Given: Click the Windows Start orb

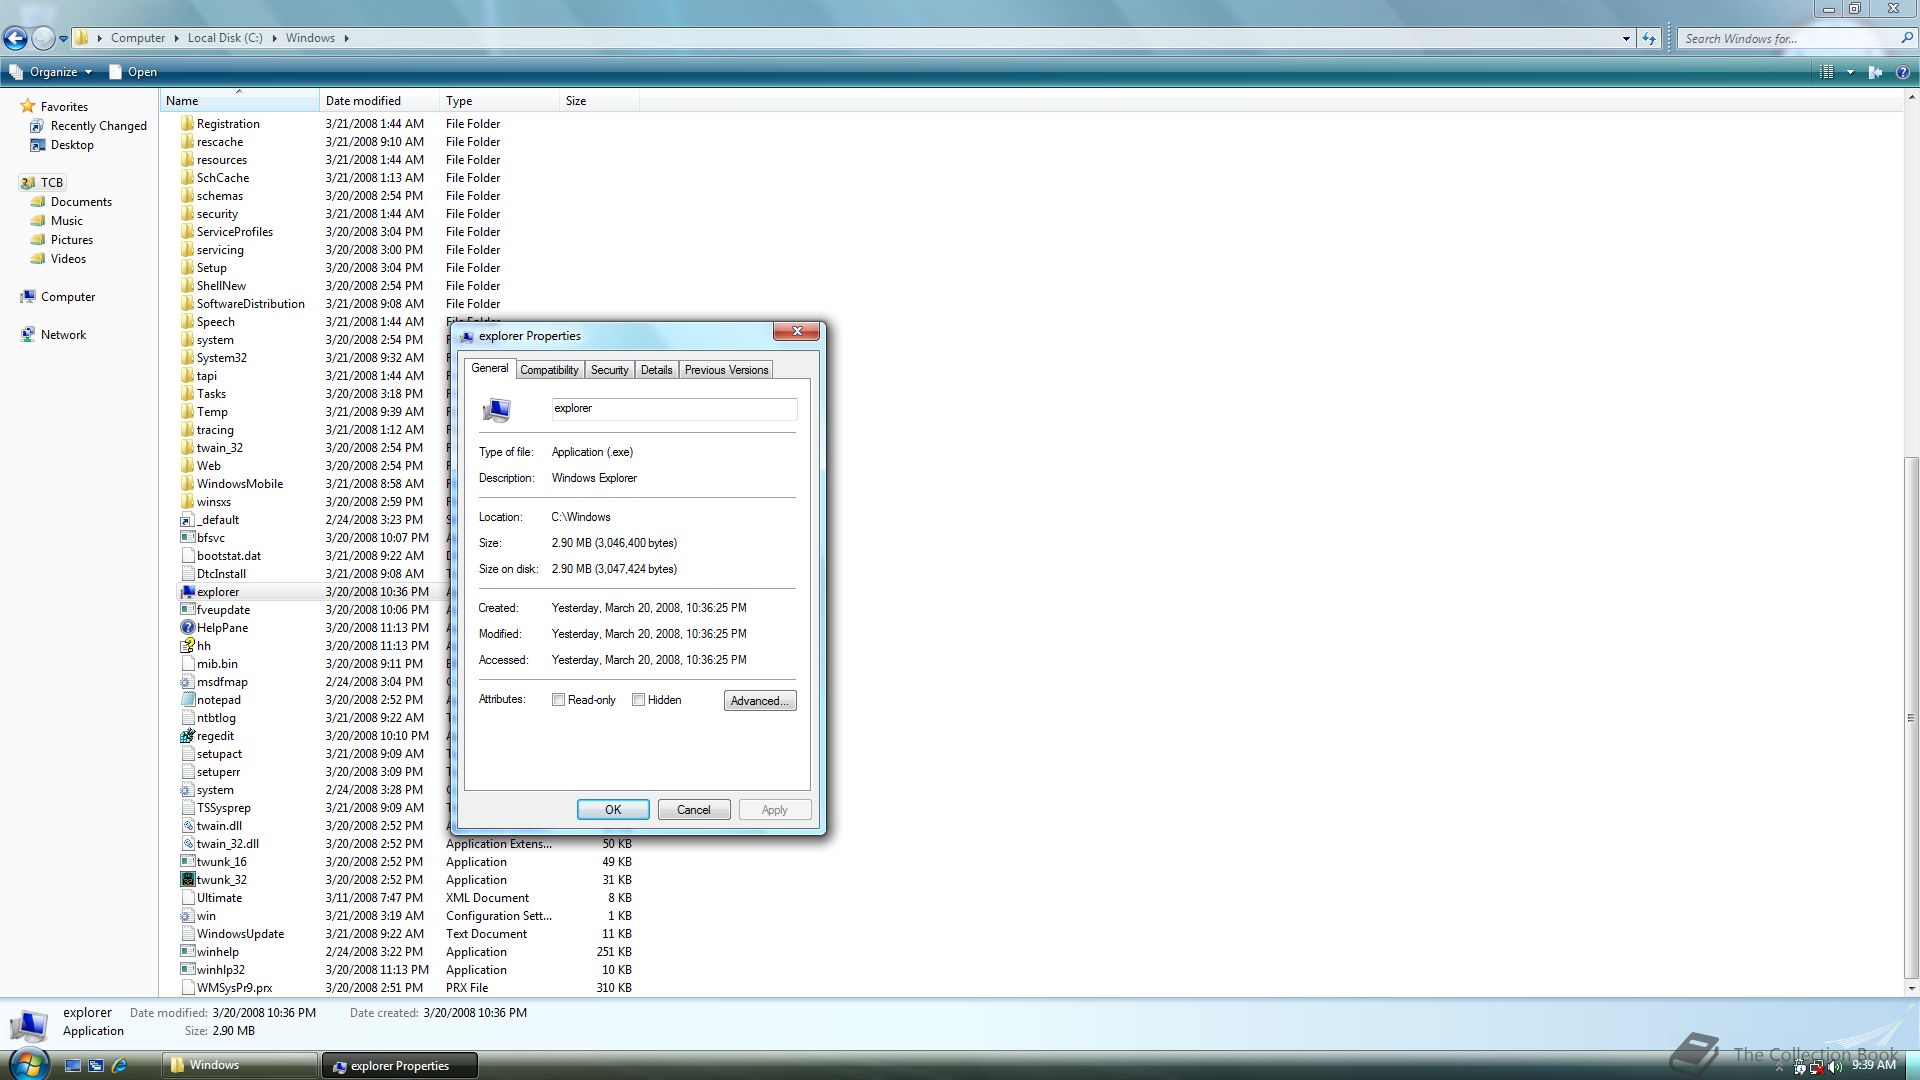Looking at the screenshot, I should pyautogui.click(x=27, y=1064).
